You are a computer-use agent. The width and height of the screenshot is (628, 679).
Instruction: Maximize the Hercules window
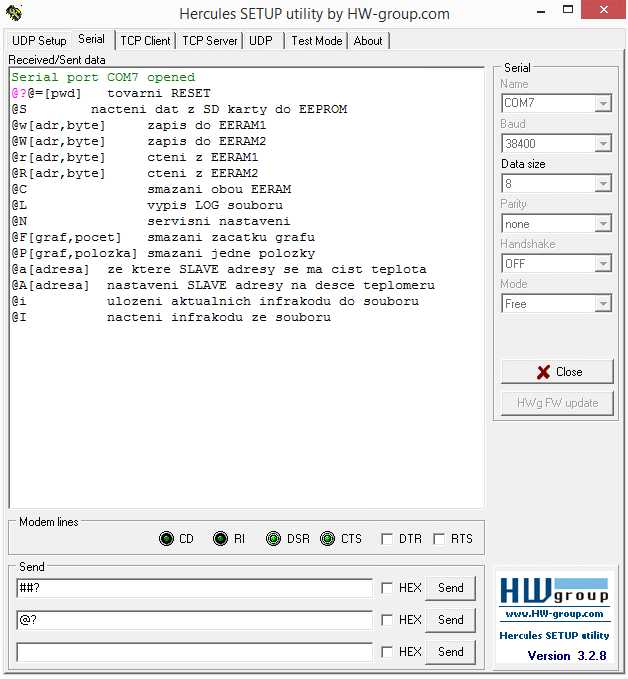[x=568, y=10]
